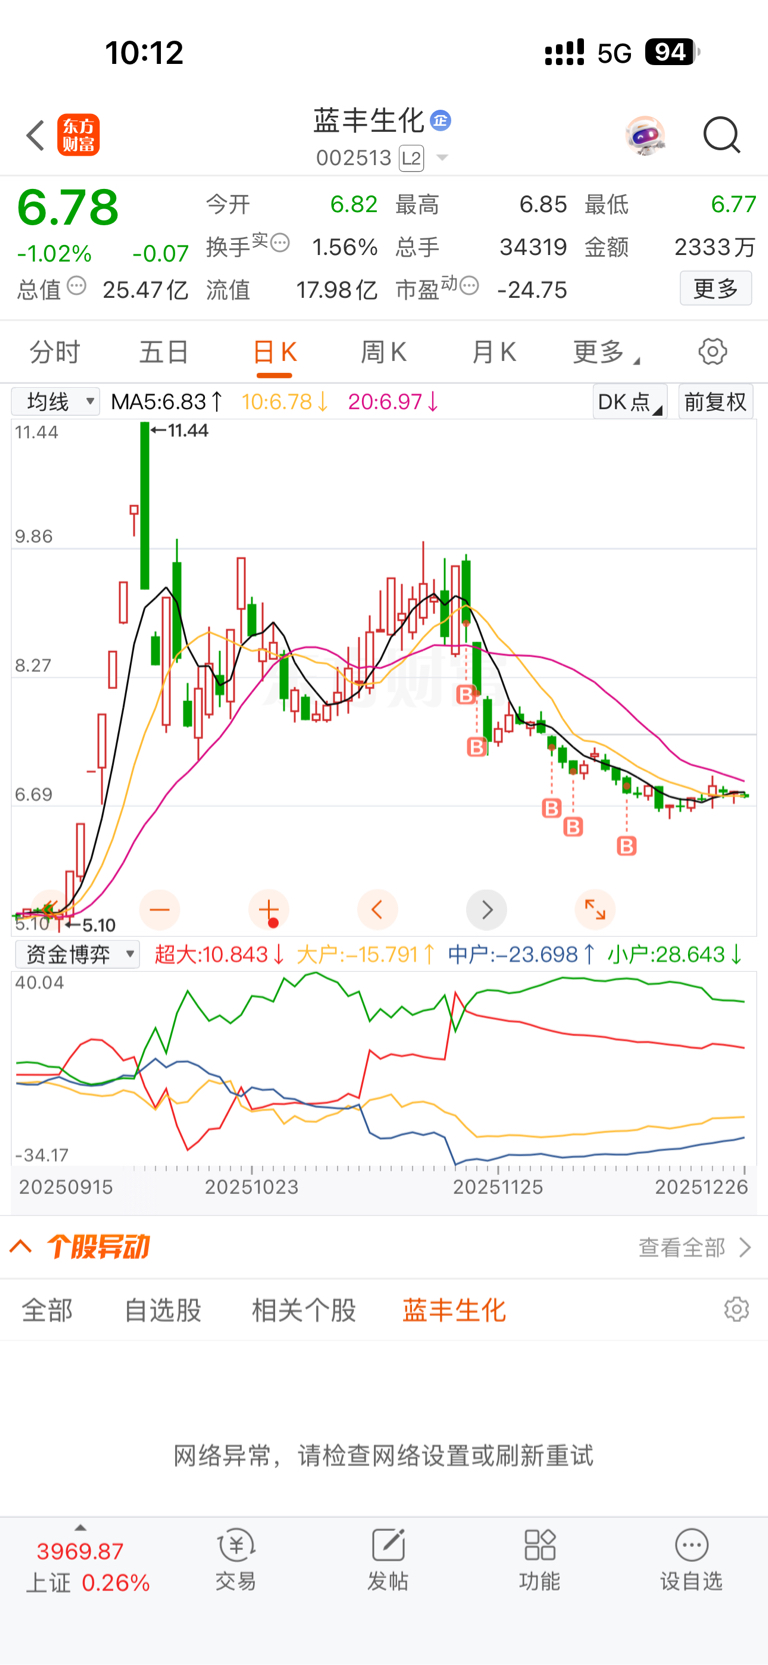The width and height of the screenshot is (768, 1665).
Task: Open 查看全部 link
Action: tap(694, 1248)
